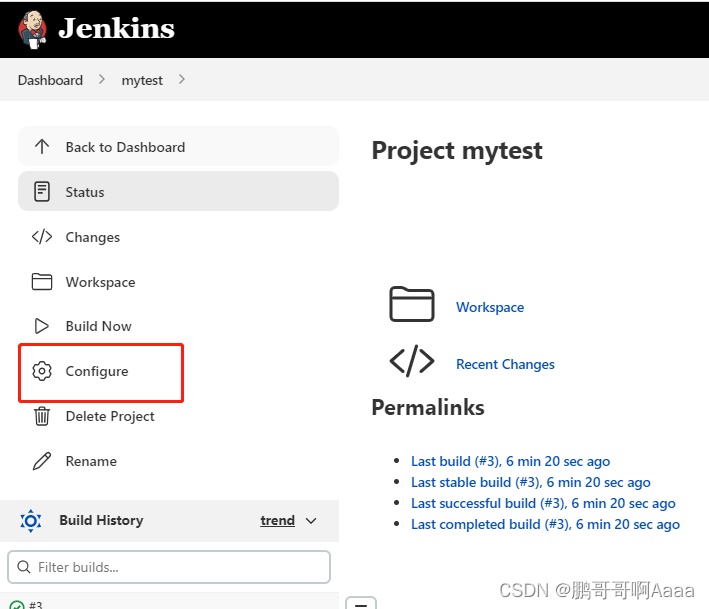The height and width of the screenshot is (609, 709).
Task: Click the large Recent Changes code icon
Action: click(x=412, y=361)
